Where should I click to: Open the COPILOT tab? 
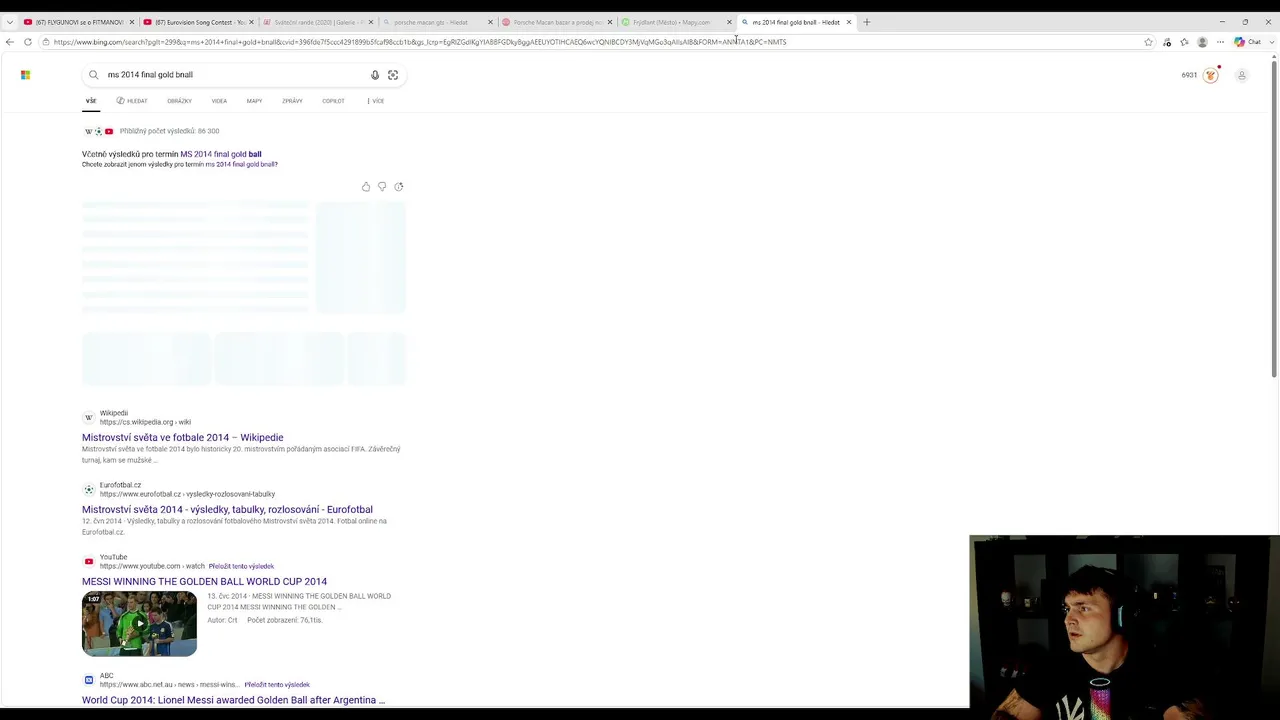coord(333,101)
